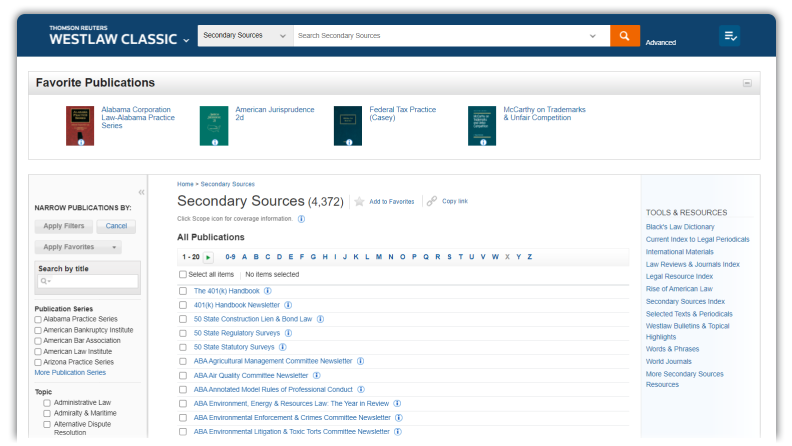Jump to publications starting with A

pos(244,257)
